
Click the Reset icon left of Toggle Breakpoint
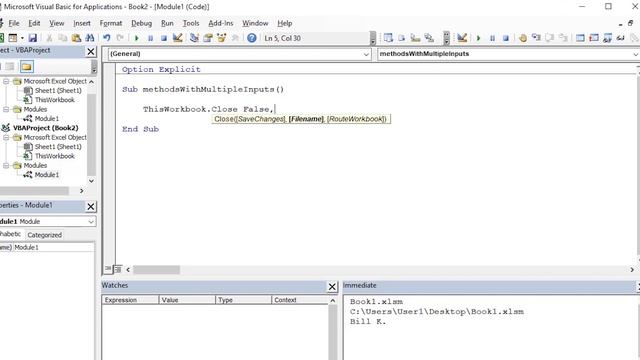pyautogui.click(x=506, y=38)
